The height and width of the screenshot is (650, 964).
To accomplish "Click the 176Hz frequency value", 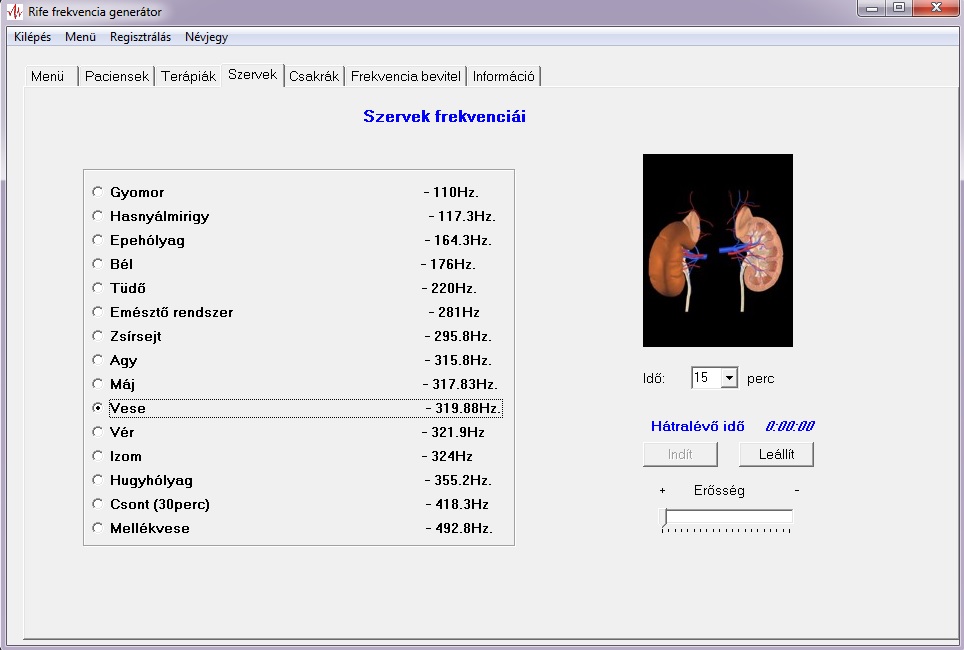I will pos(449,264).
